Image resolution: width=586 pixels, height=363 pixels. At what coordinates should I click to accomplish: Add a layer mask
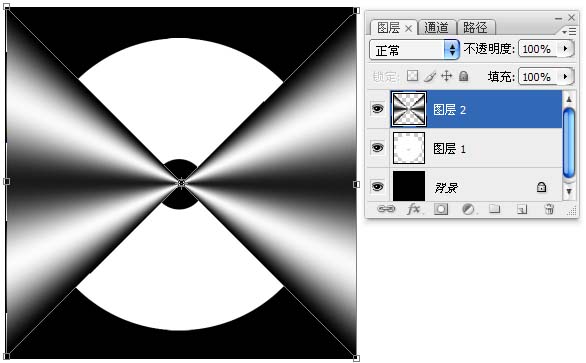coord(441,209)
